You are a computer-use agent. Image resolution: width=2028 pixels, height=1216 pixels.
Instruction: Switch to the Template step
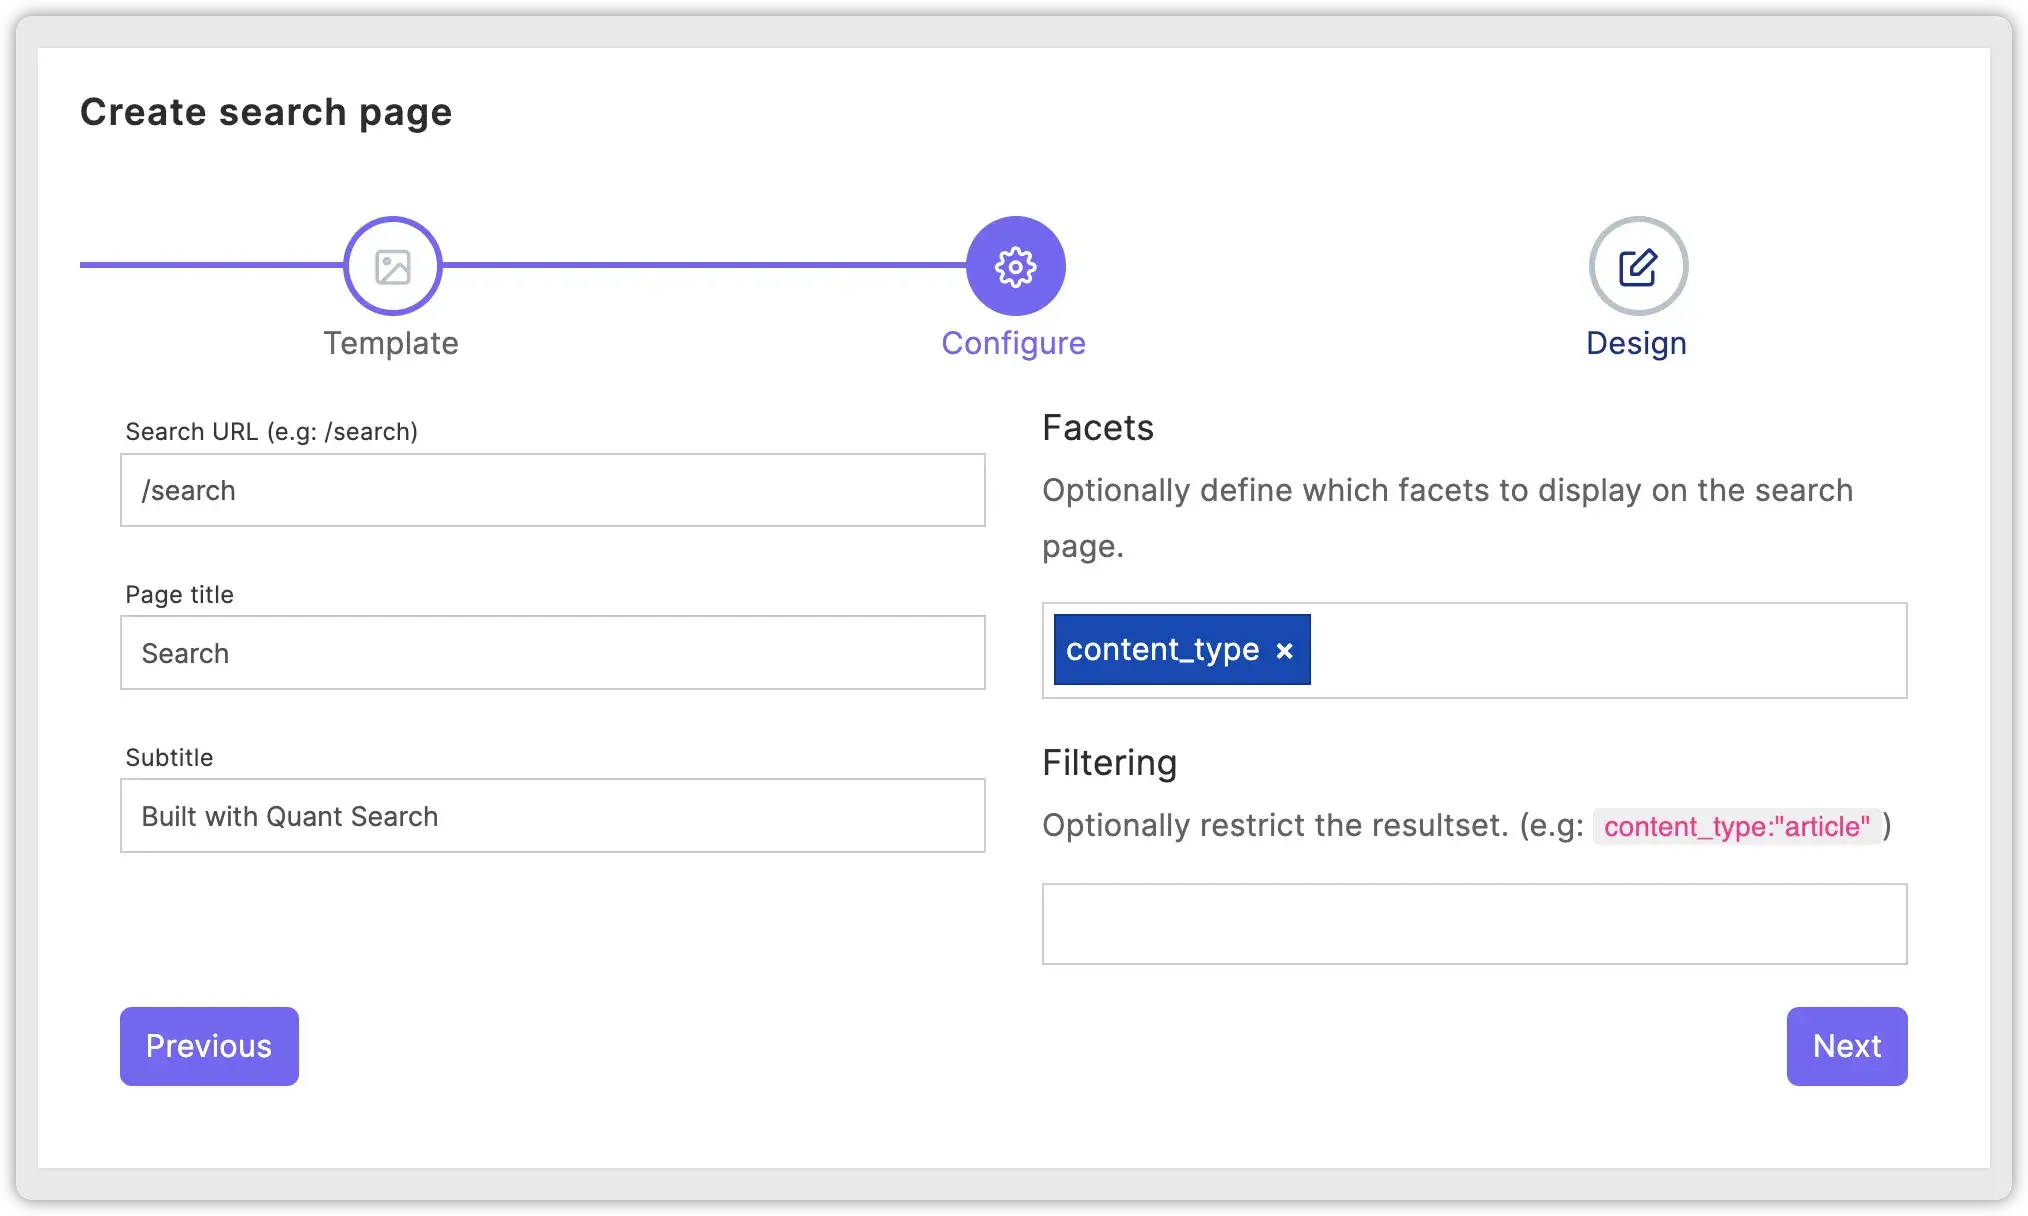point(391,343)
